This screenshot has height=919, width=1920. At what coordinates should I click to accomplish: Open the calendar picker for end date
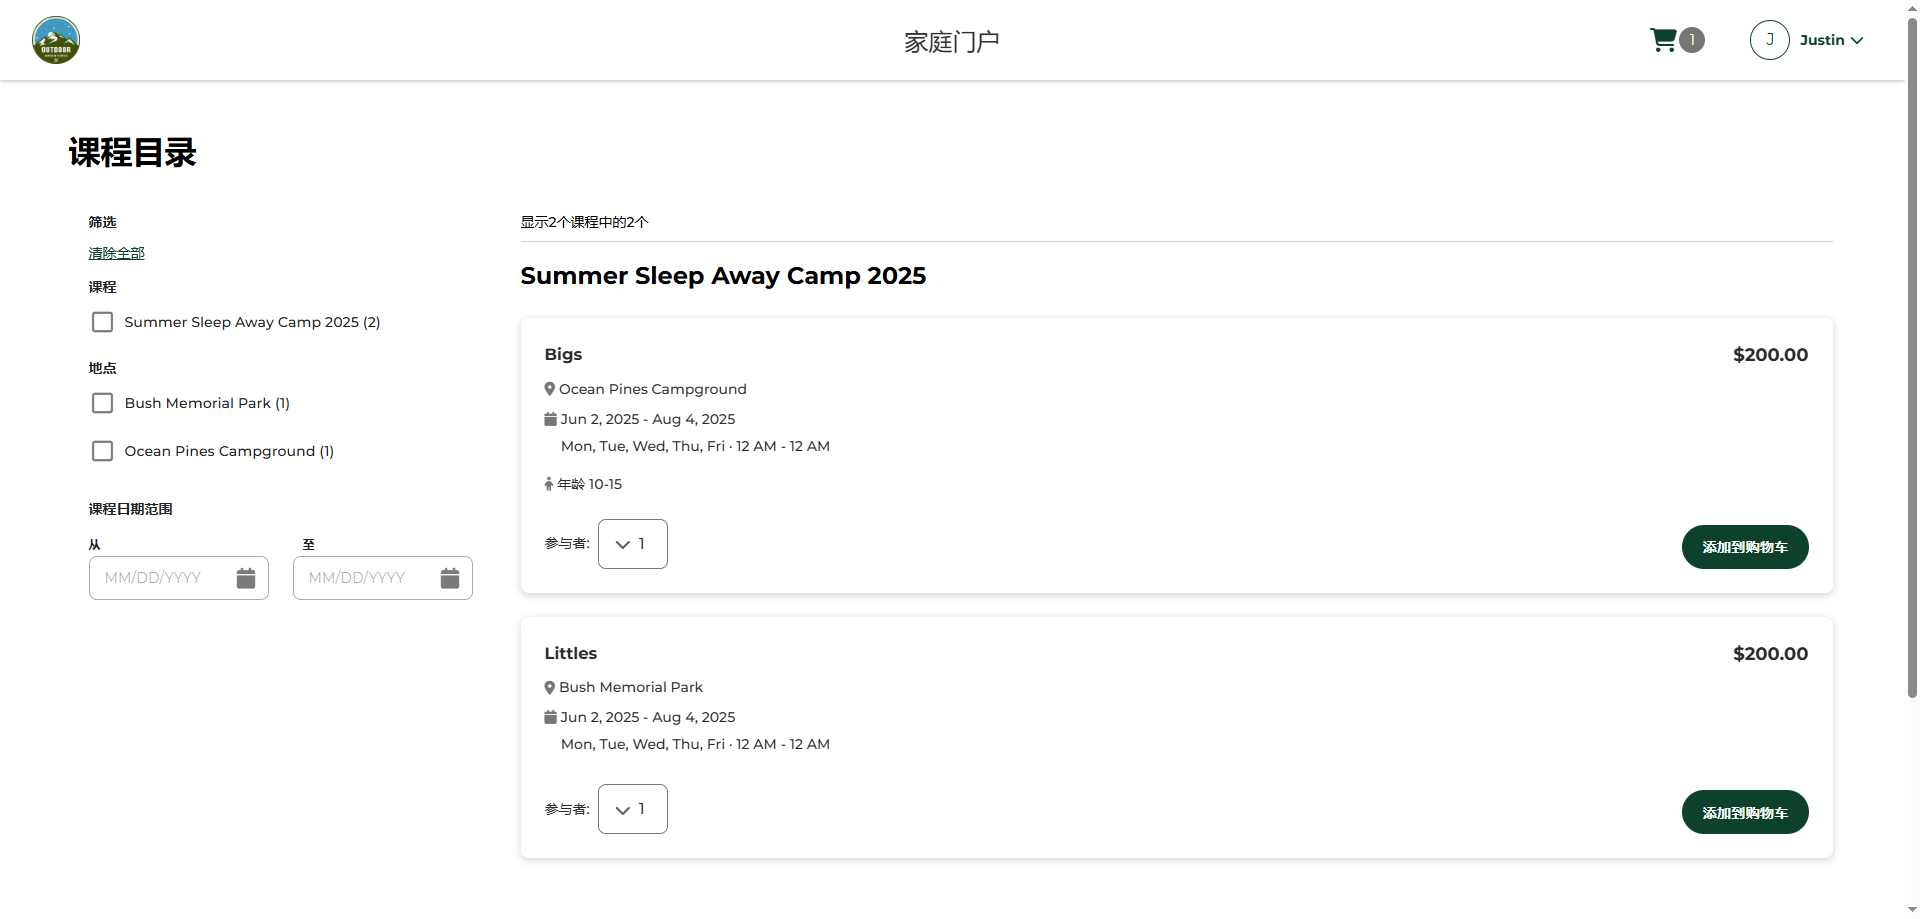(x=450, y=578)
